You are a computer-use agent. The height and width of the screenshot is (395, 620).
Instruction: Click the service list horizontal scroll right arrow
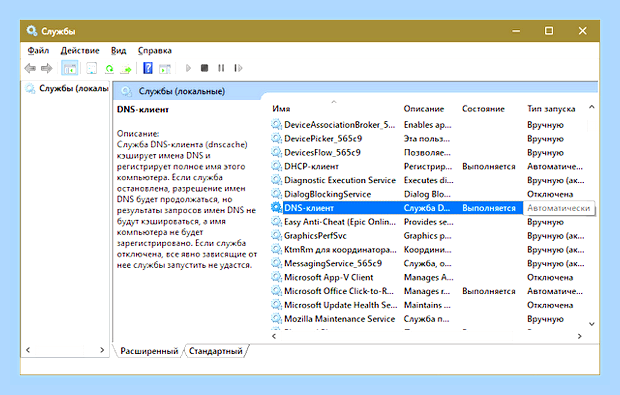[579, 336]
